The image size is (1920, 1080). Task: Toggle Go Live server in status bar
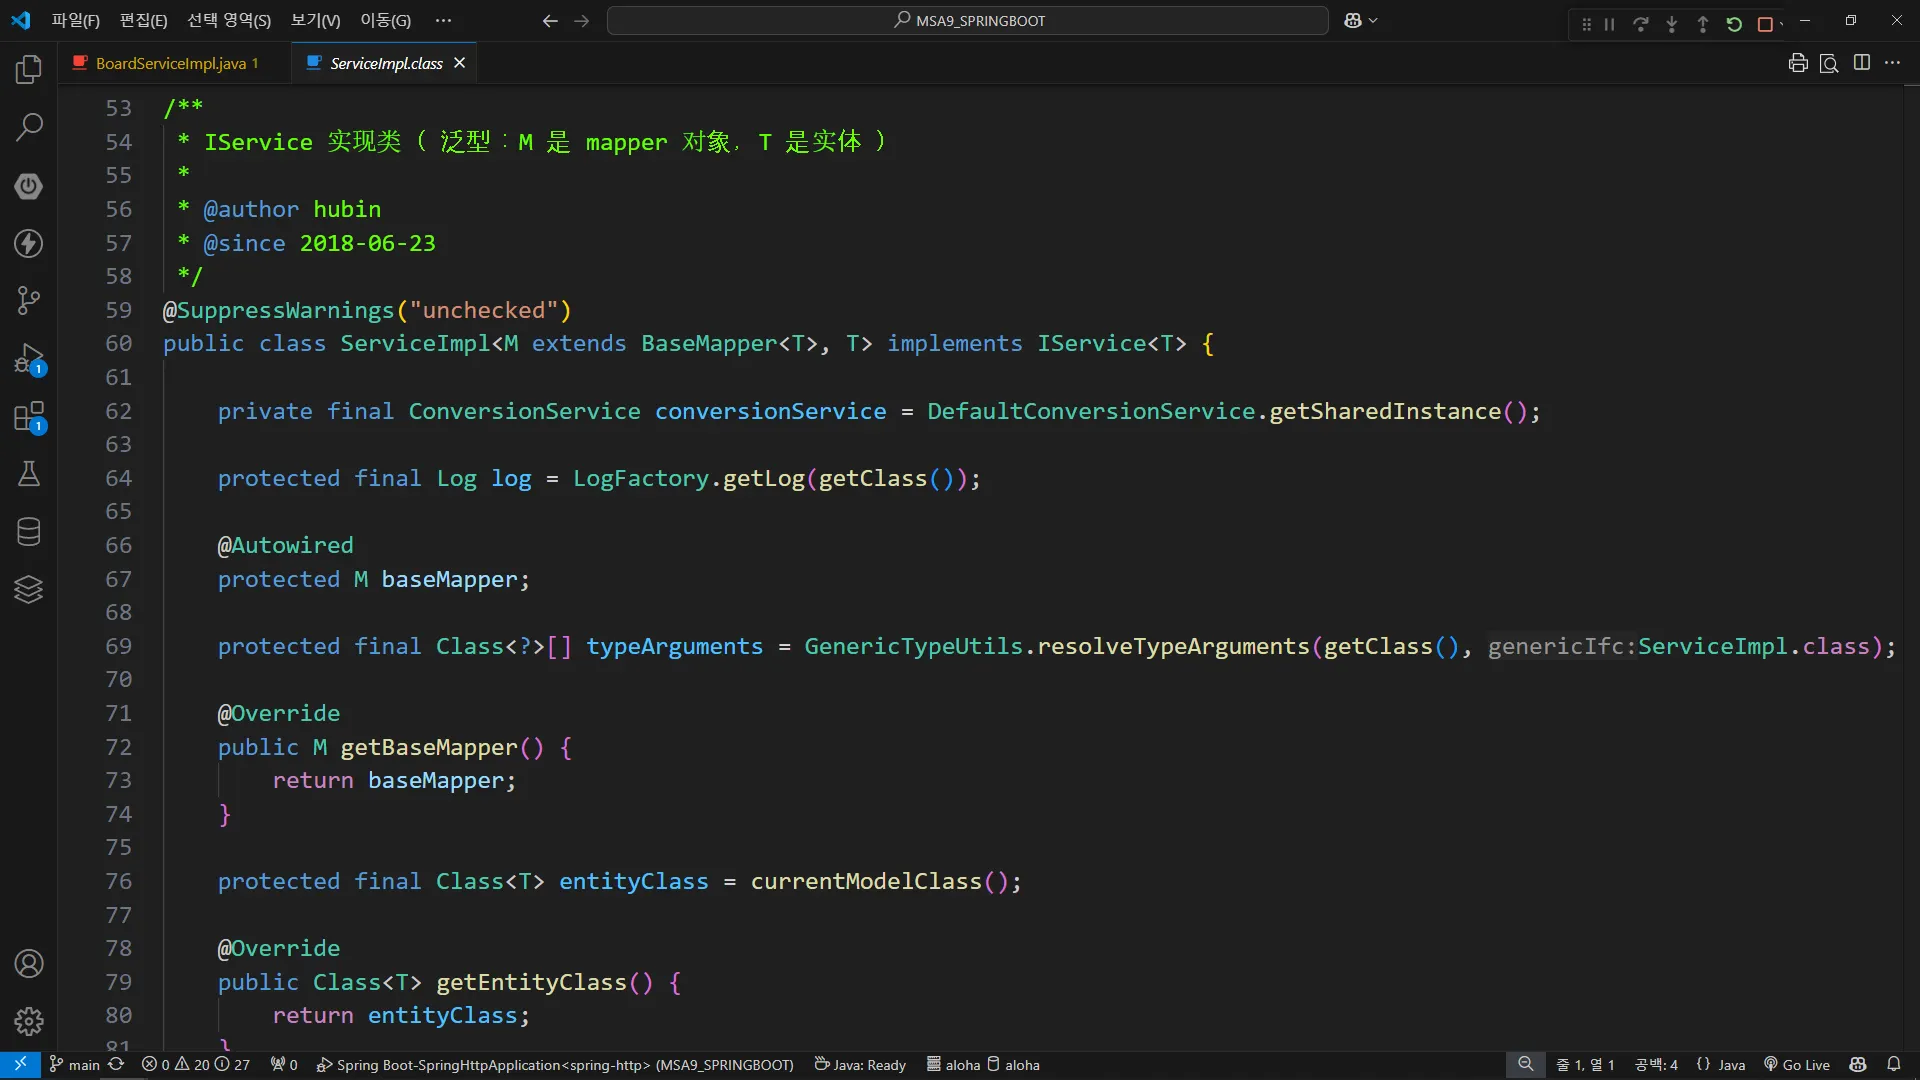[1796, 1065]
